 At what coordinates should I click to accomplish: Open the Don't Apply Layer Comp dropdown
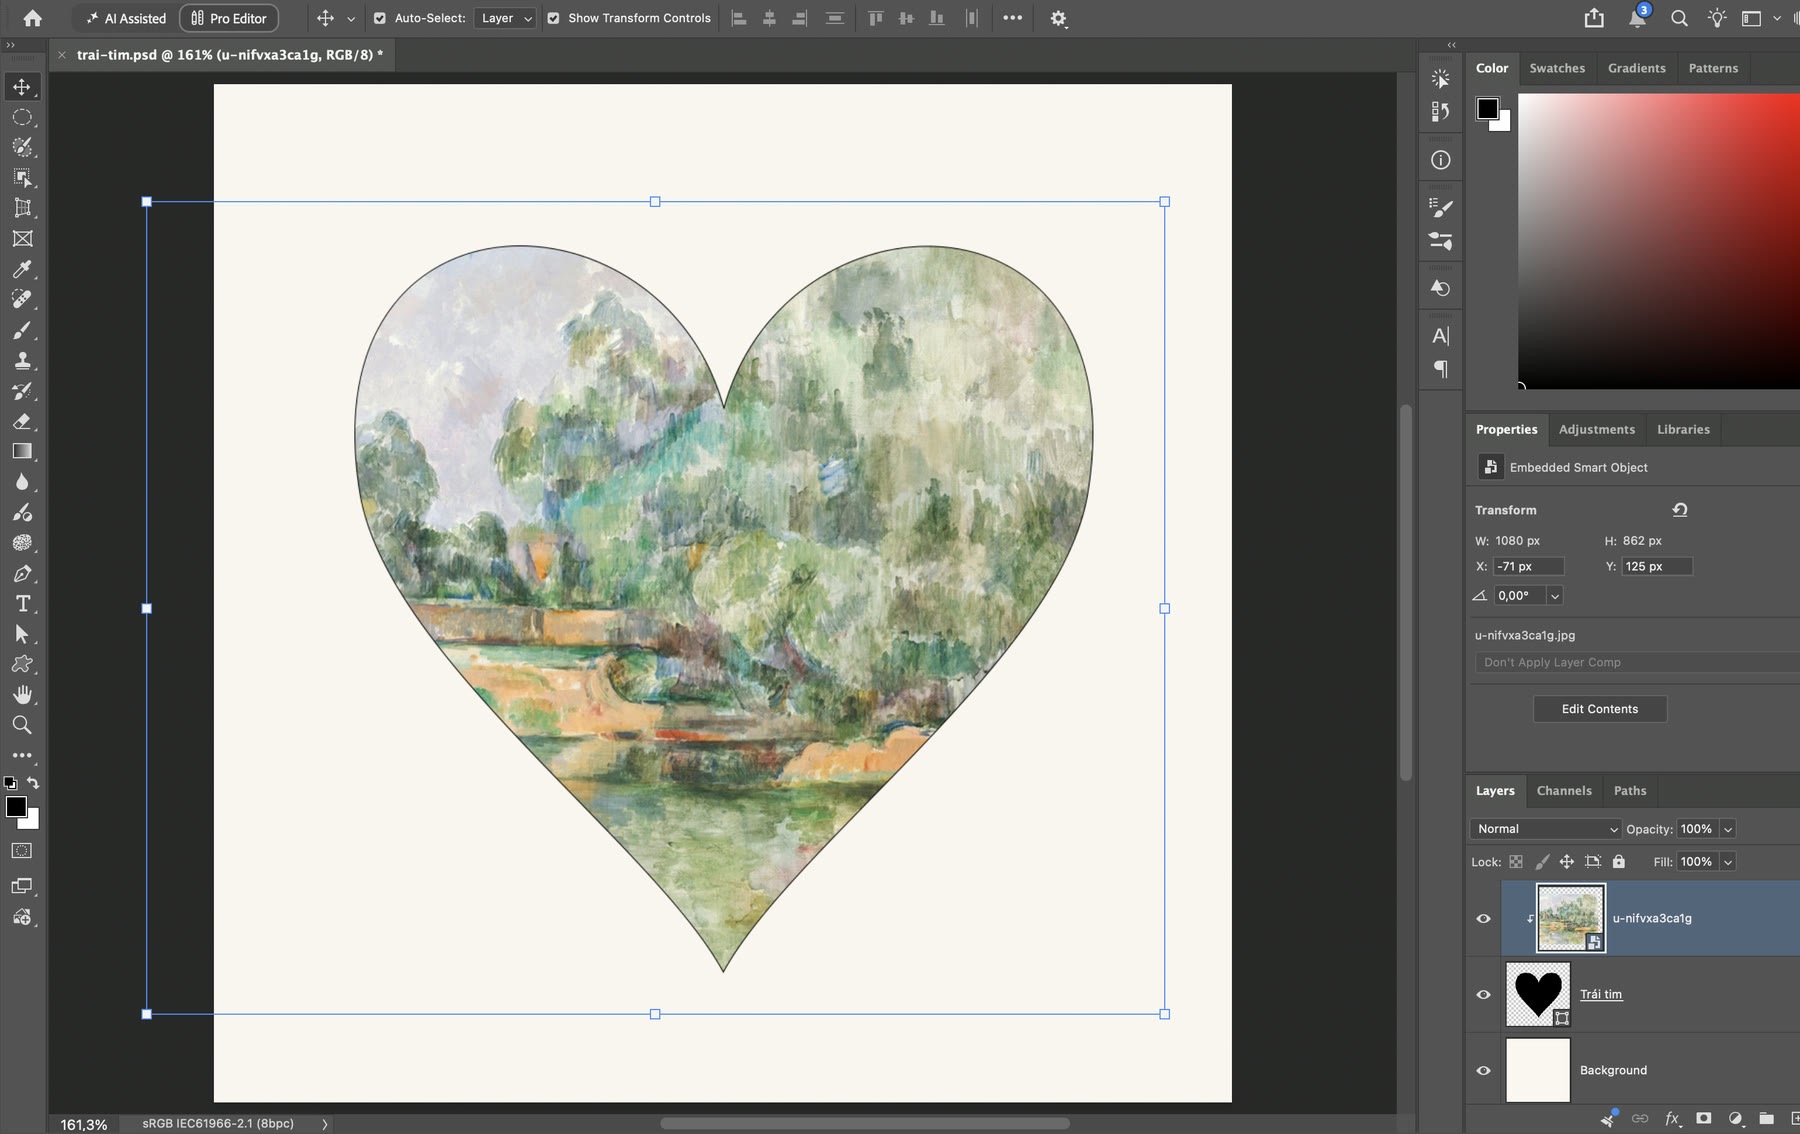tap(1636, 663)
